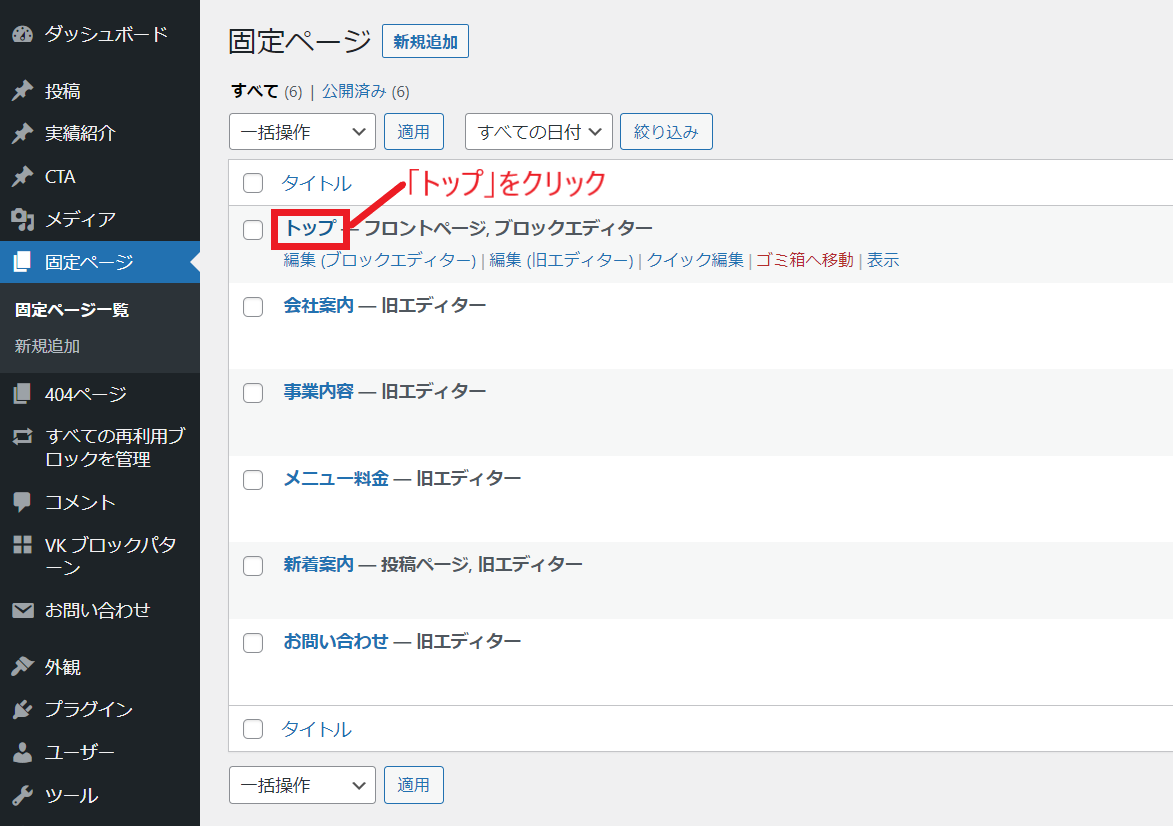Click the Dashboard gauge icon in sidebar
1173x826 pixels.
click(22, 34)
